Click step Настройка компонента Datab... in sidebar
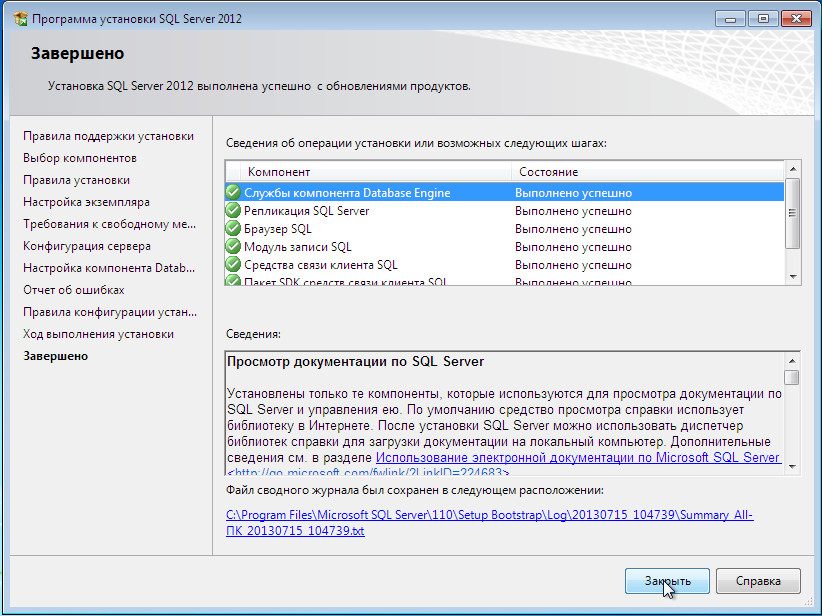This screenshot has width=822, height=616. click(x=109, y=268)
